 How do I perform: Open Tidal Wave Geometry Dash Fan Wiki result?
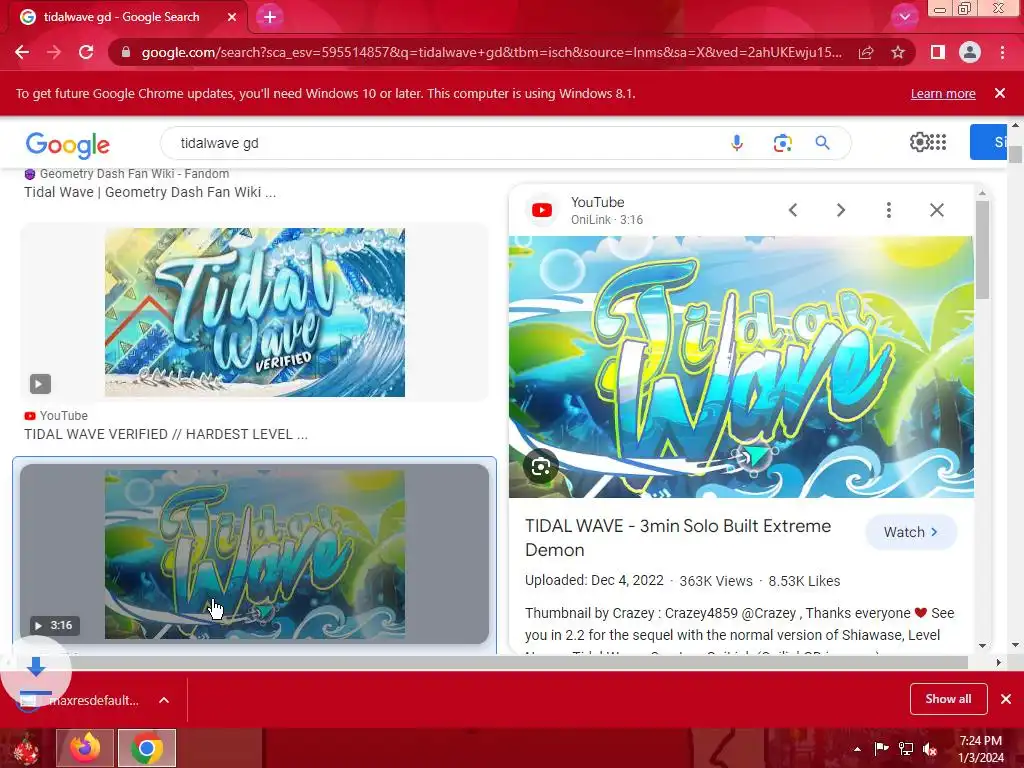coord(150,192)
